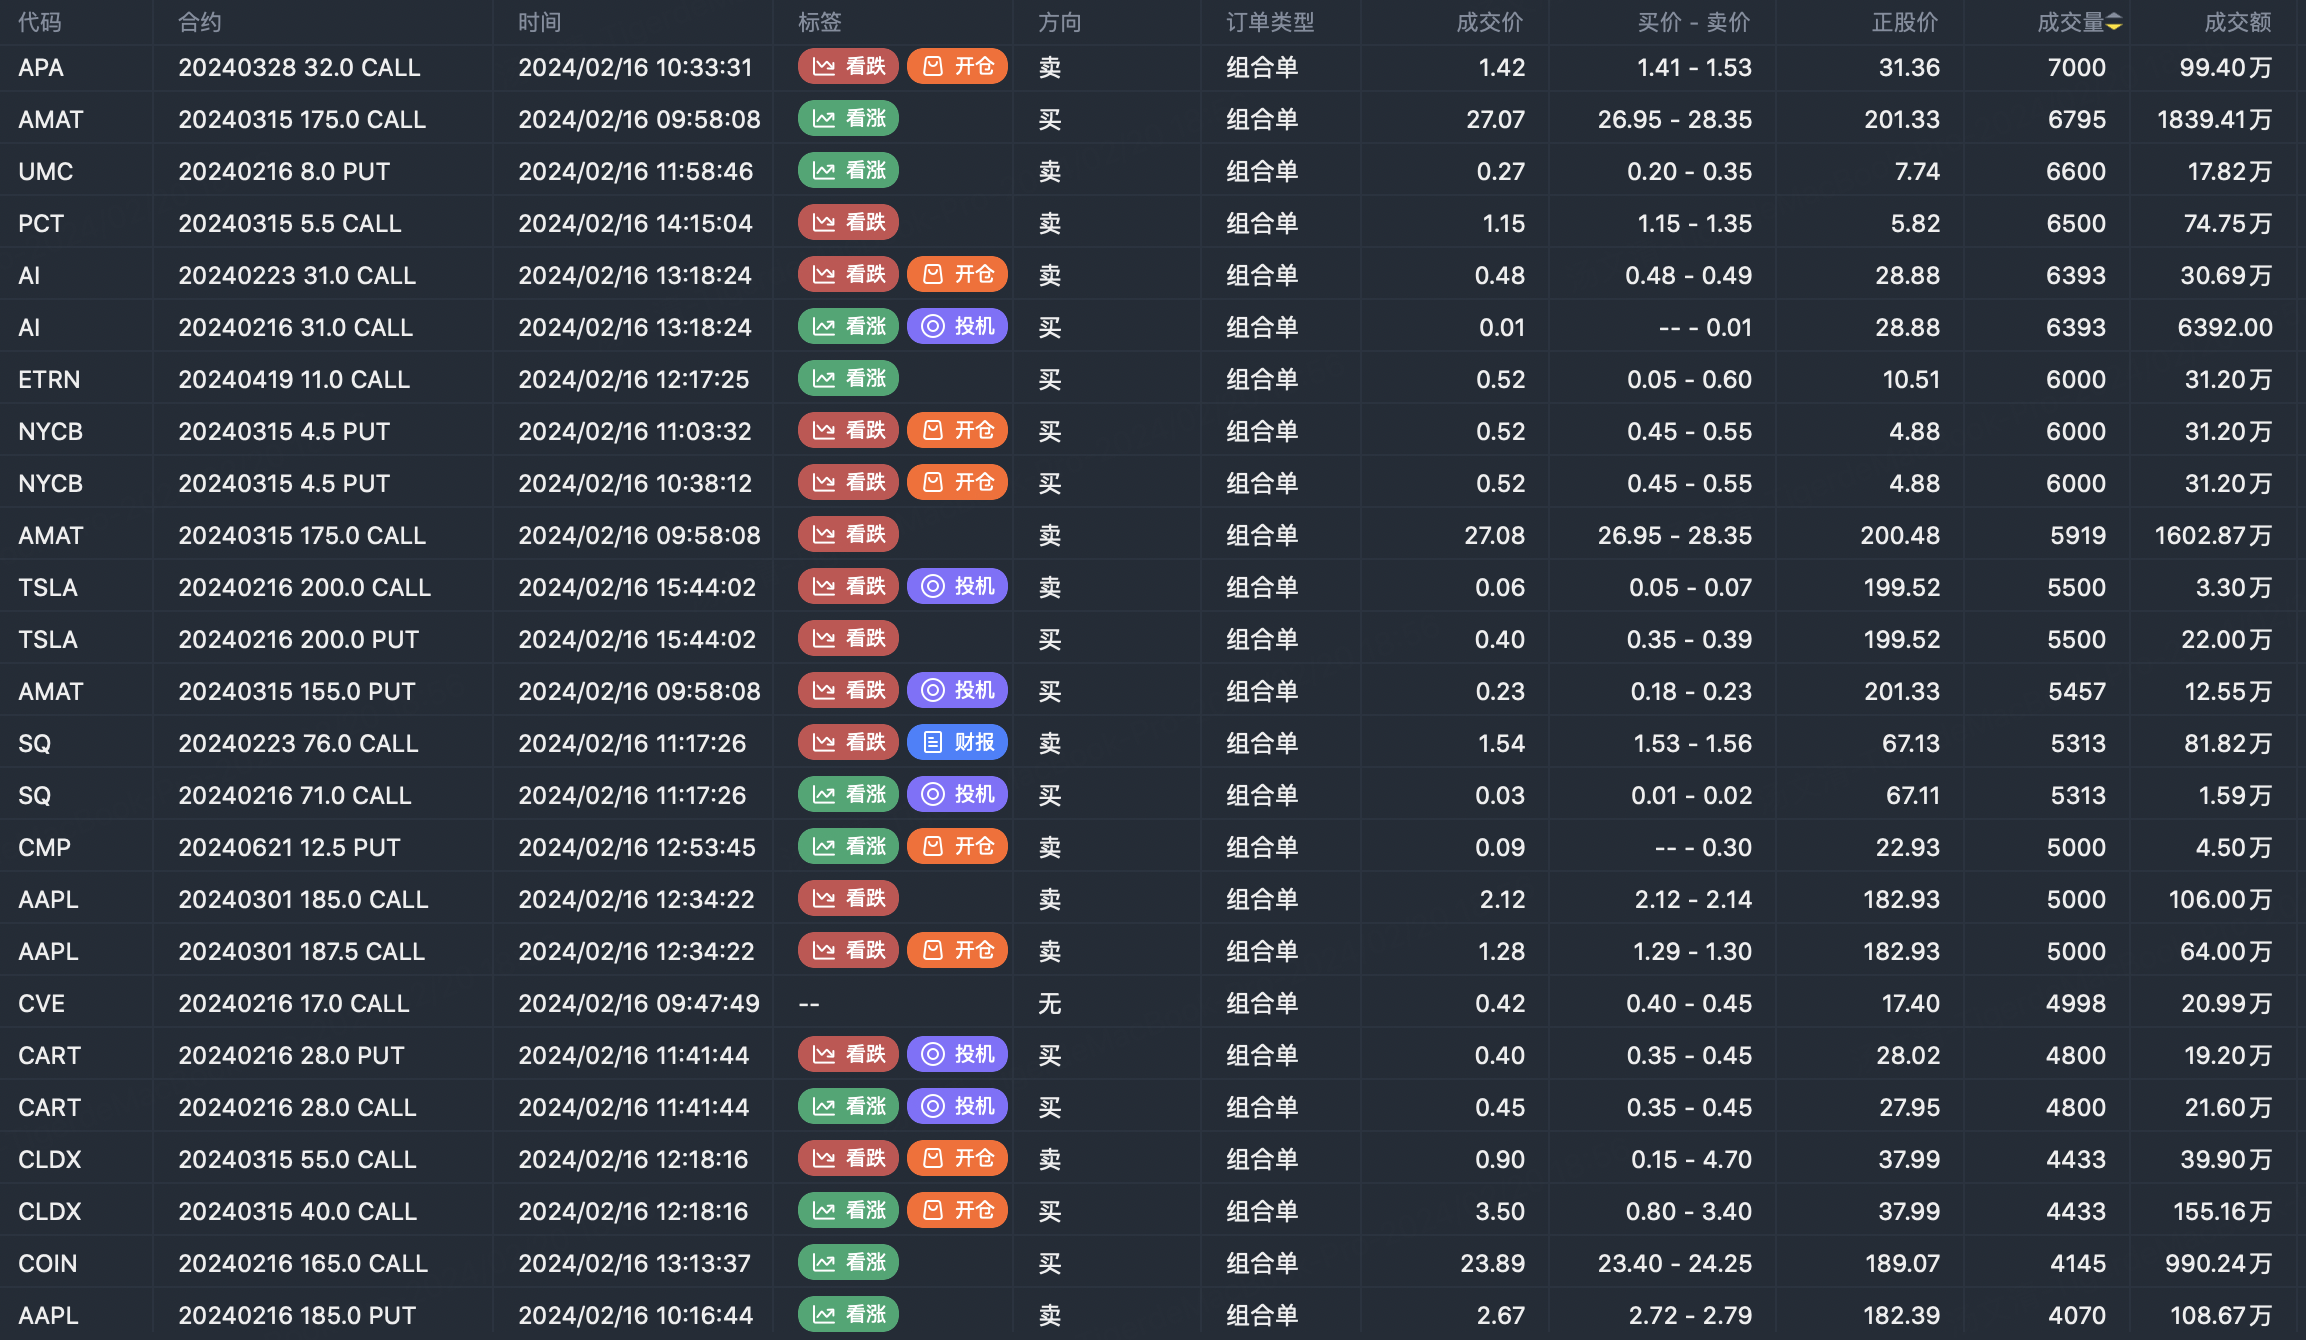Click the 成交量 sort arrow icon
The height and width of the screenshot is (1340, 2306).
pyautogui.click(x=2113, y=23)
